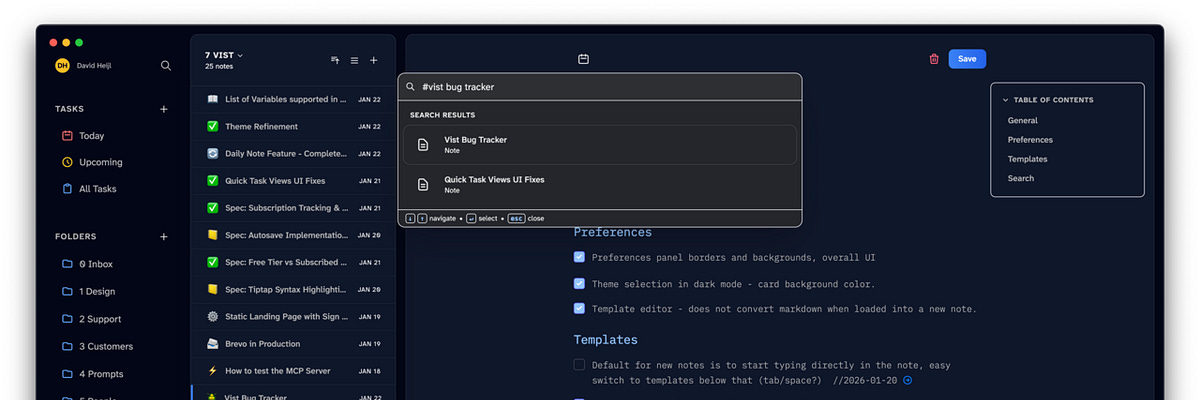Screen dimensions: 1200x400
Task: Open the Quick Task Views UI Fixes list note
Action: click(x=293, y=181)
